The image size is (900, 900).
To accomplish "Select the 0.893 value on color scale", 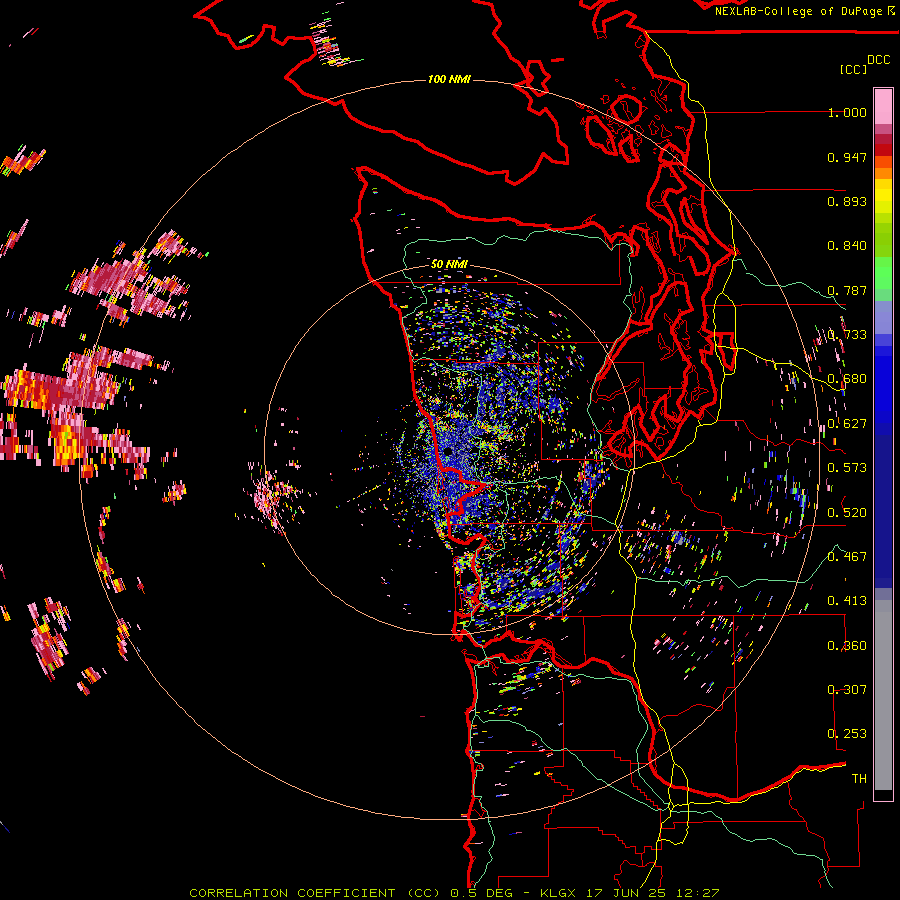I will click(x=847, y=201).
